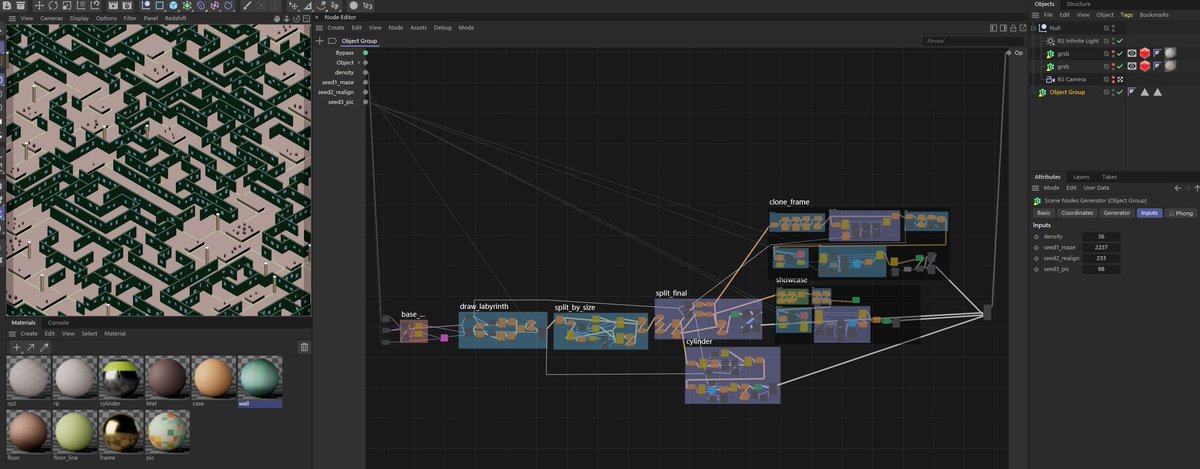Open the Cameras menu in viewport
1200x469 pixels.
52,18
